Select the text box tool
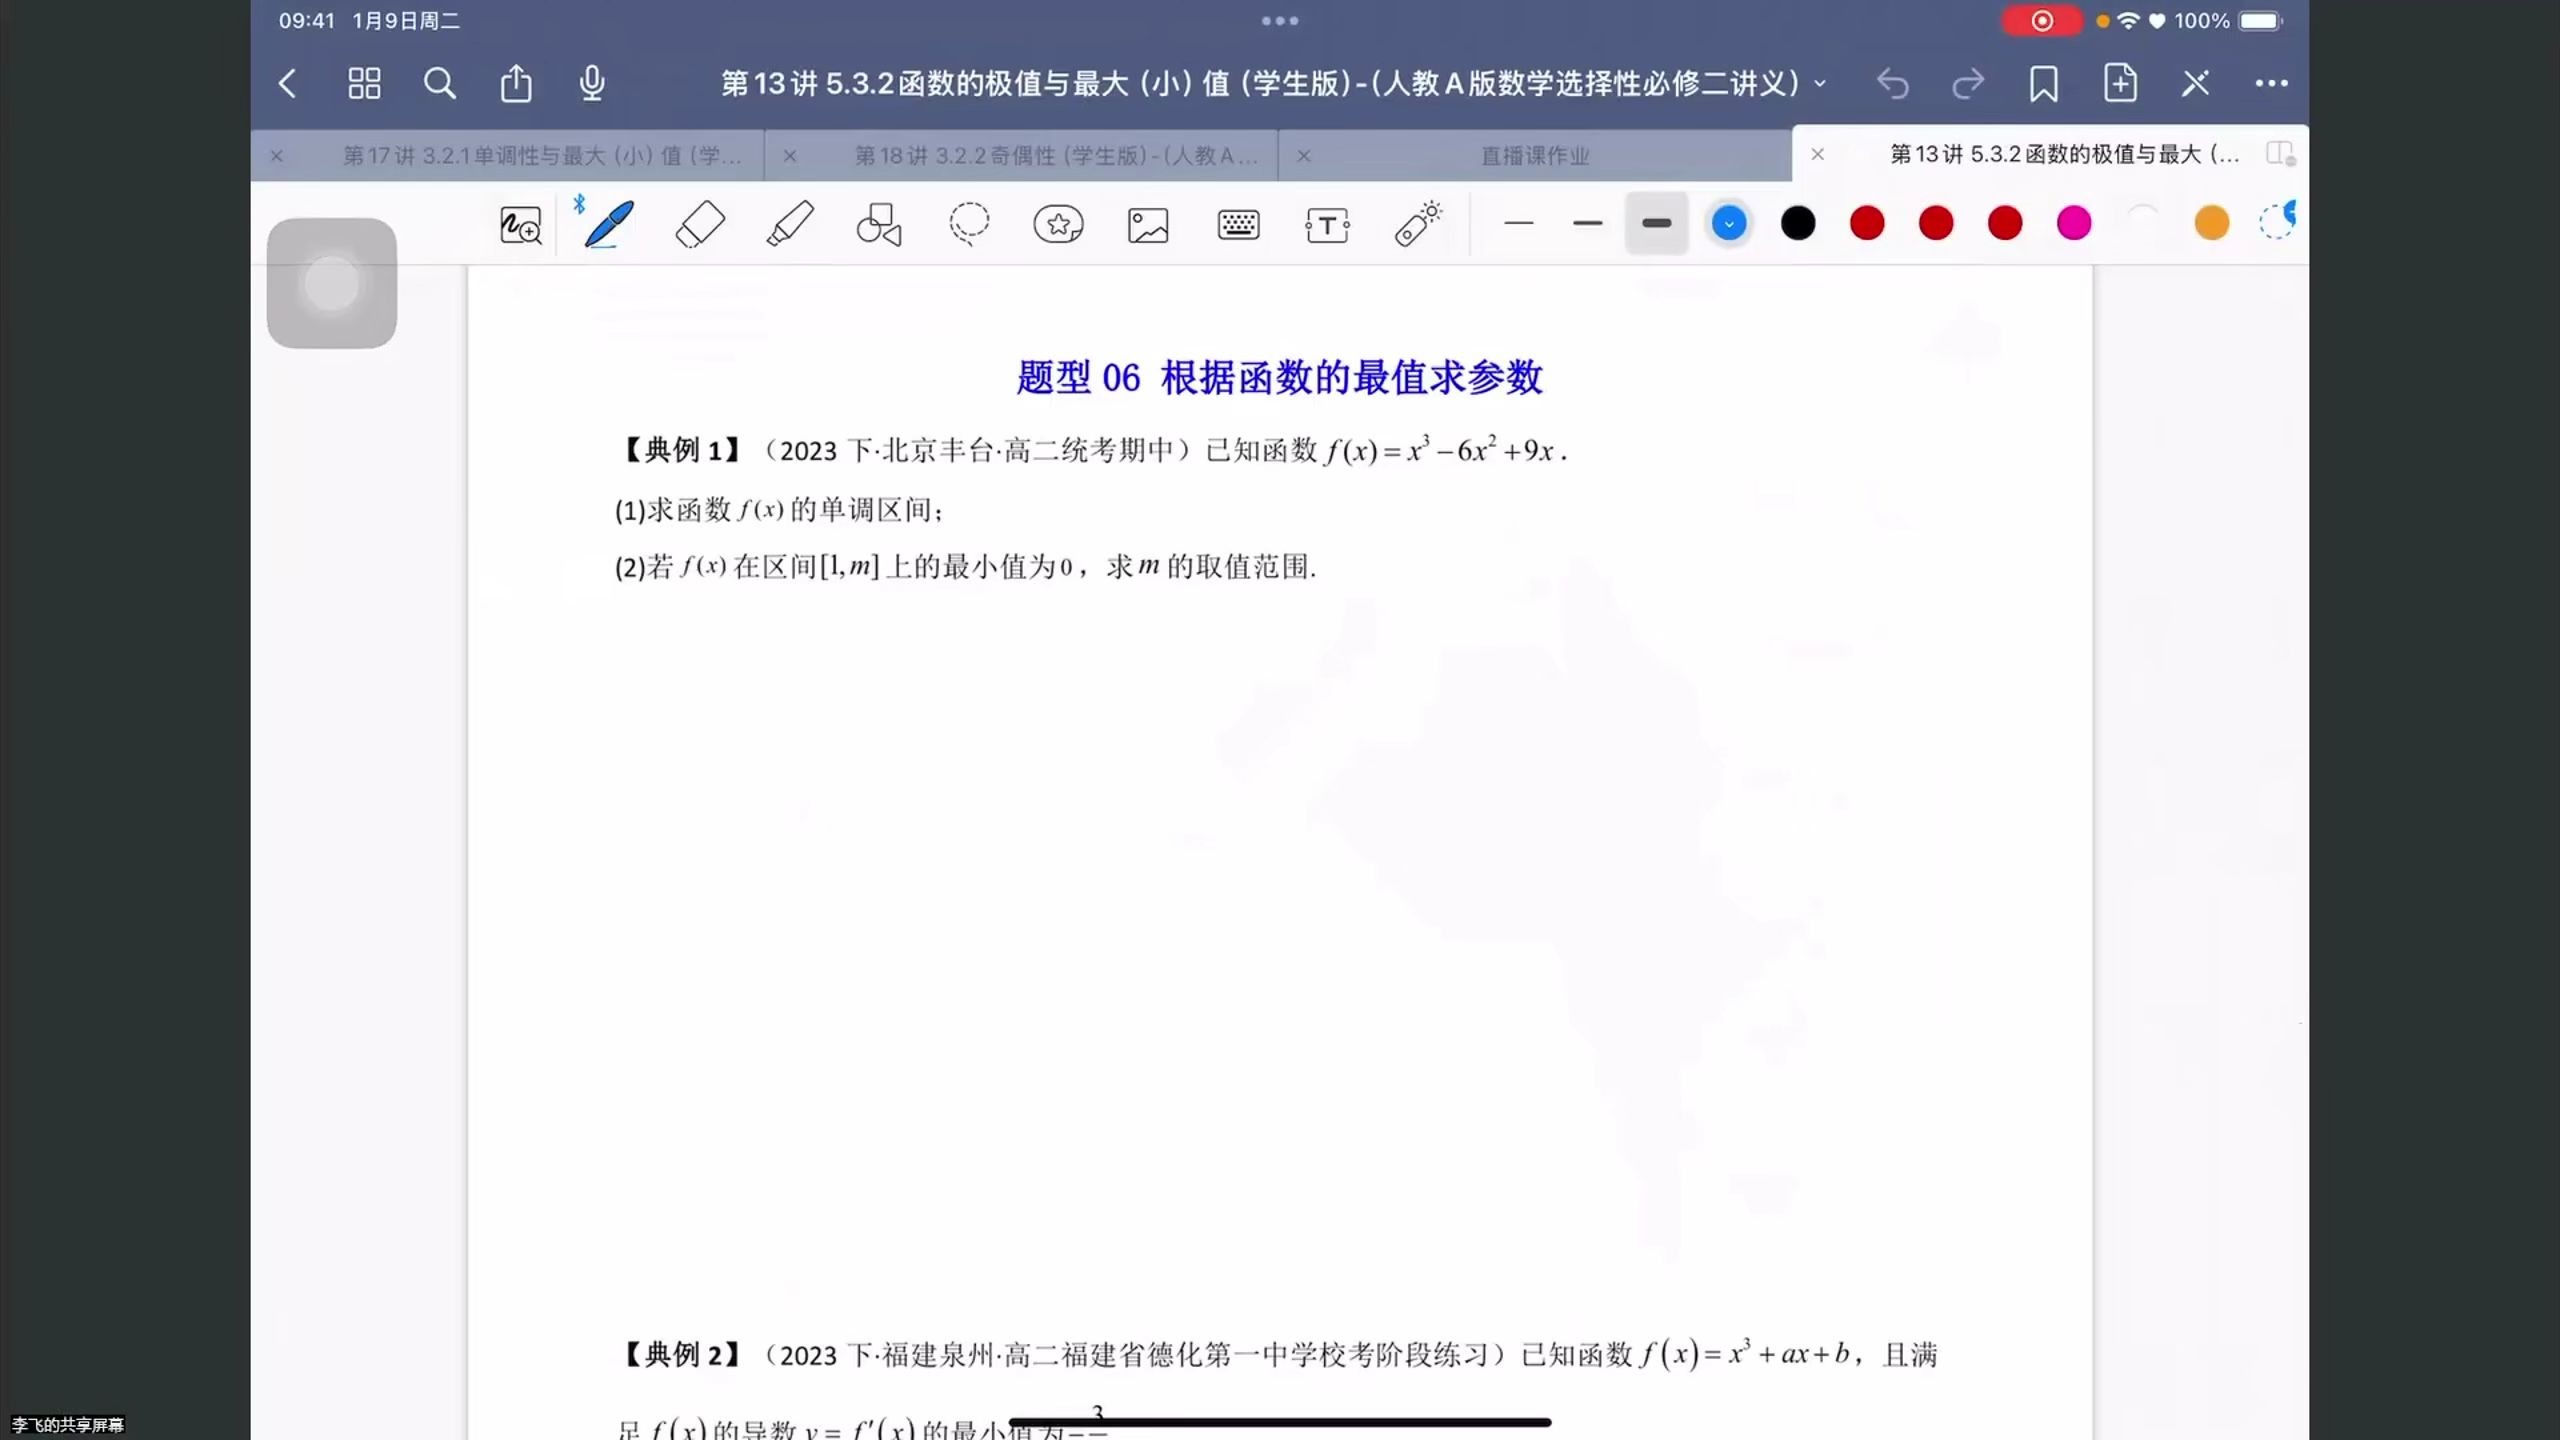Viewport: 2560px width, 1440px height. [1327, 225]
